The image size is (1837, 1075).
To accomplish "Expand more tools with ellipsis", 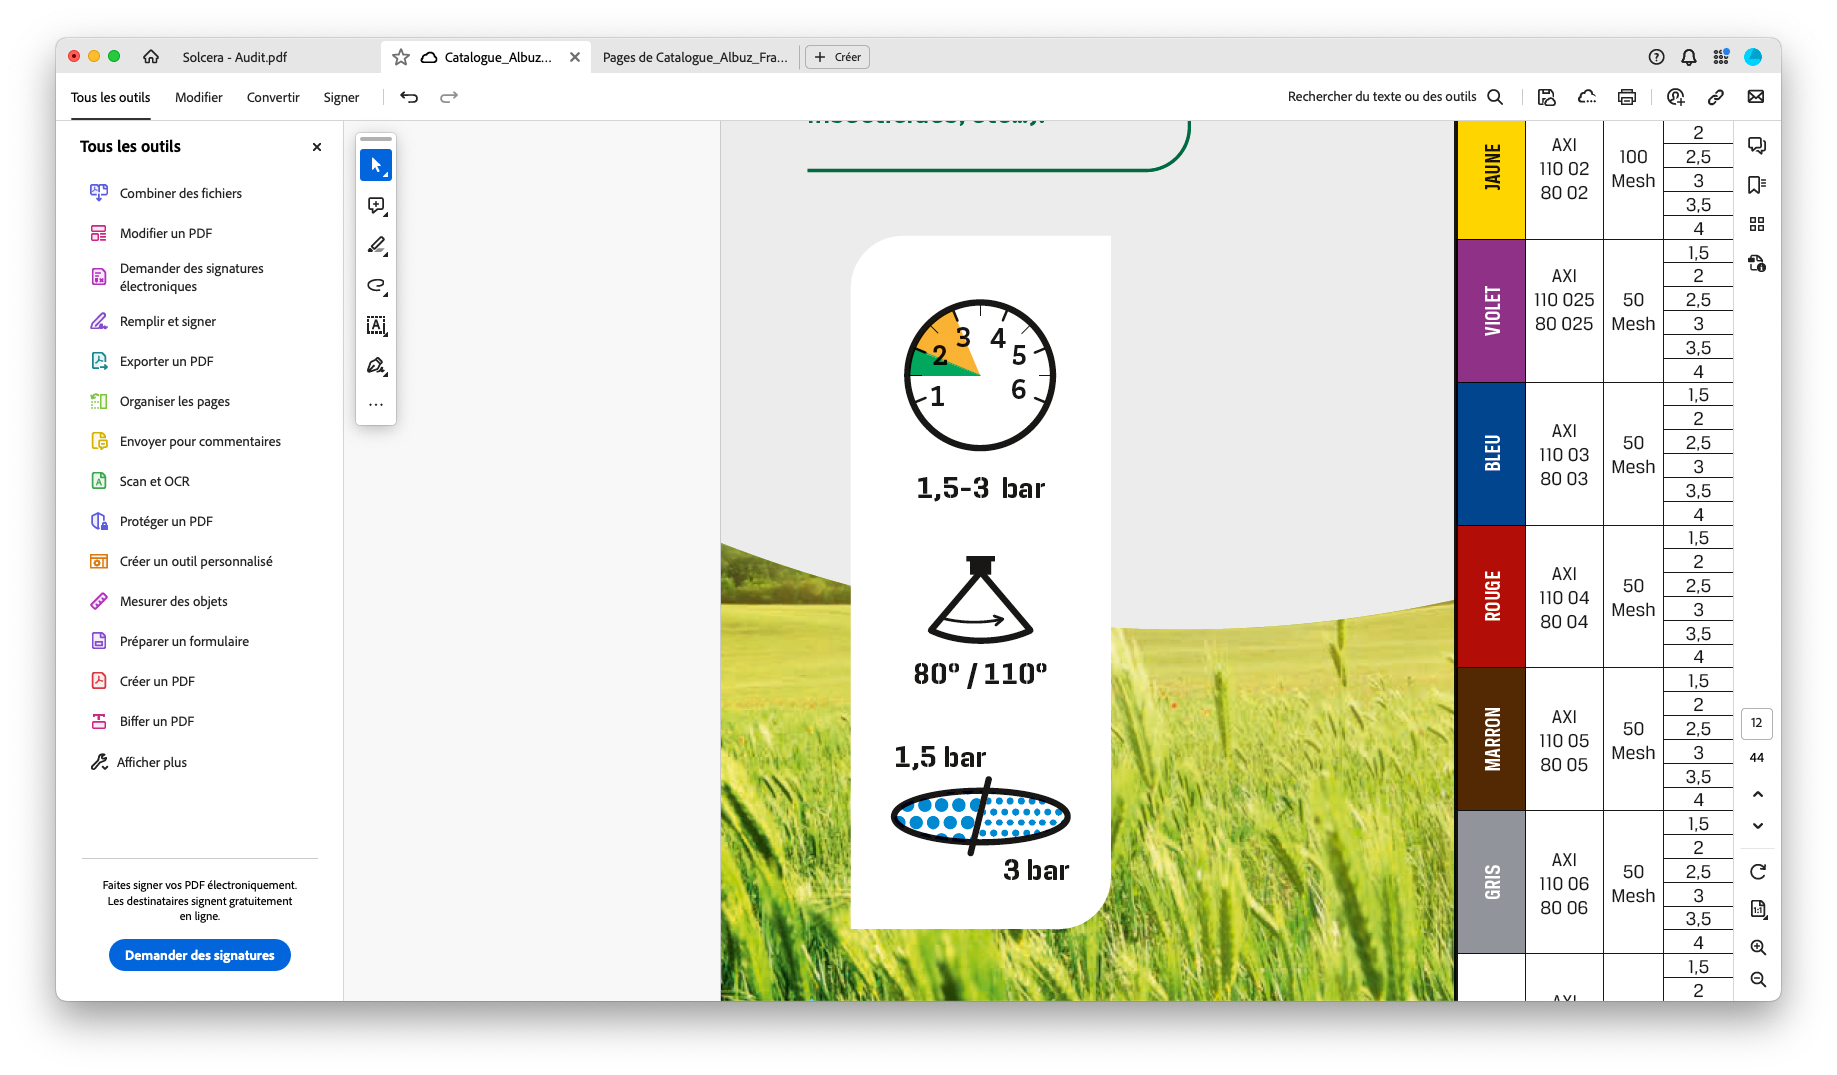I will point(376,405).
